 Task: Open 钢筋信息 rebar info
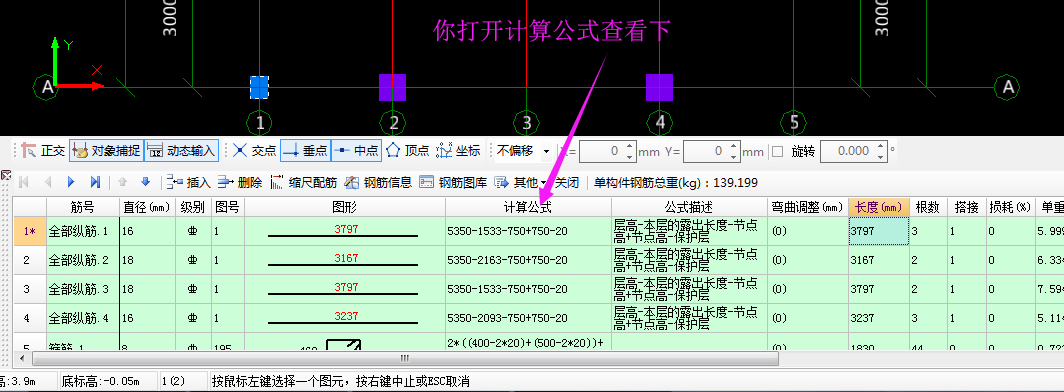(379, 182)
